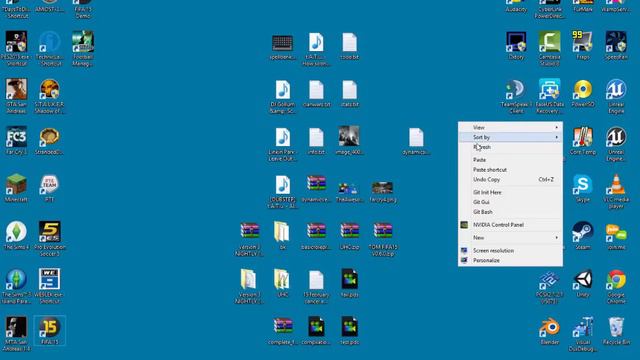Choose Paste shortcut in context menu
Image resolution: width=640 pixels, height=360 pixels.
[510, 169]
